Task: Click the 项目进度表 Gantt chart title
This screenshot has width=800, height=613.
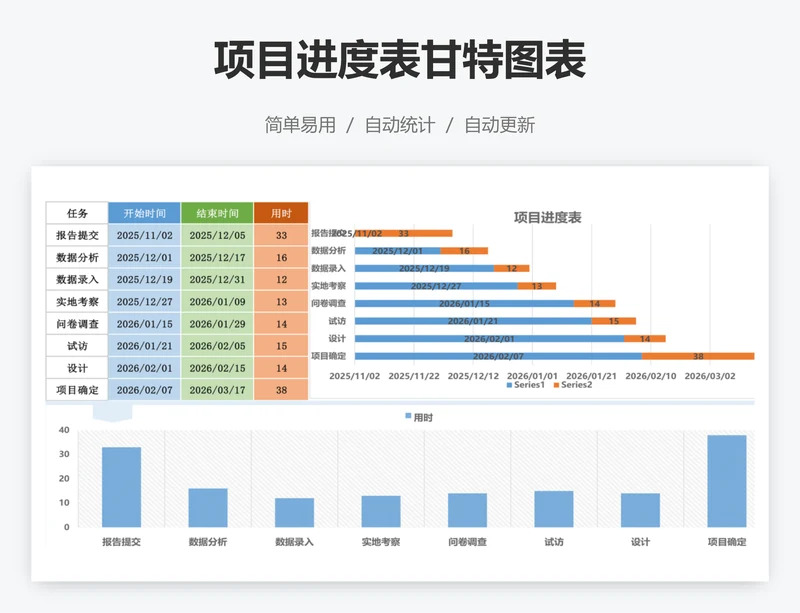Action: [547, 217]
